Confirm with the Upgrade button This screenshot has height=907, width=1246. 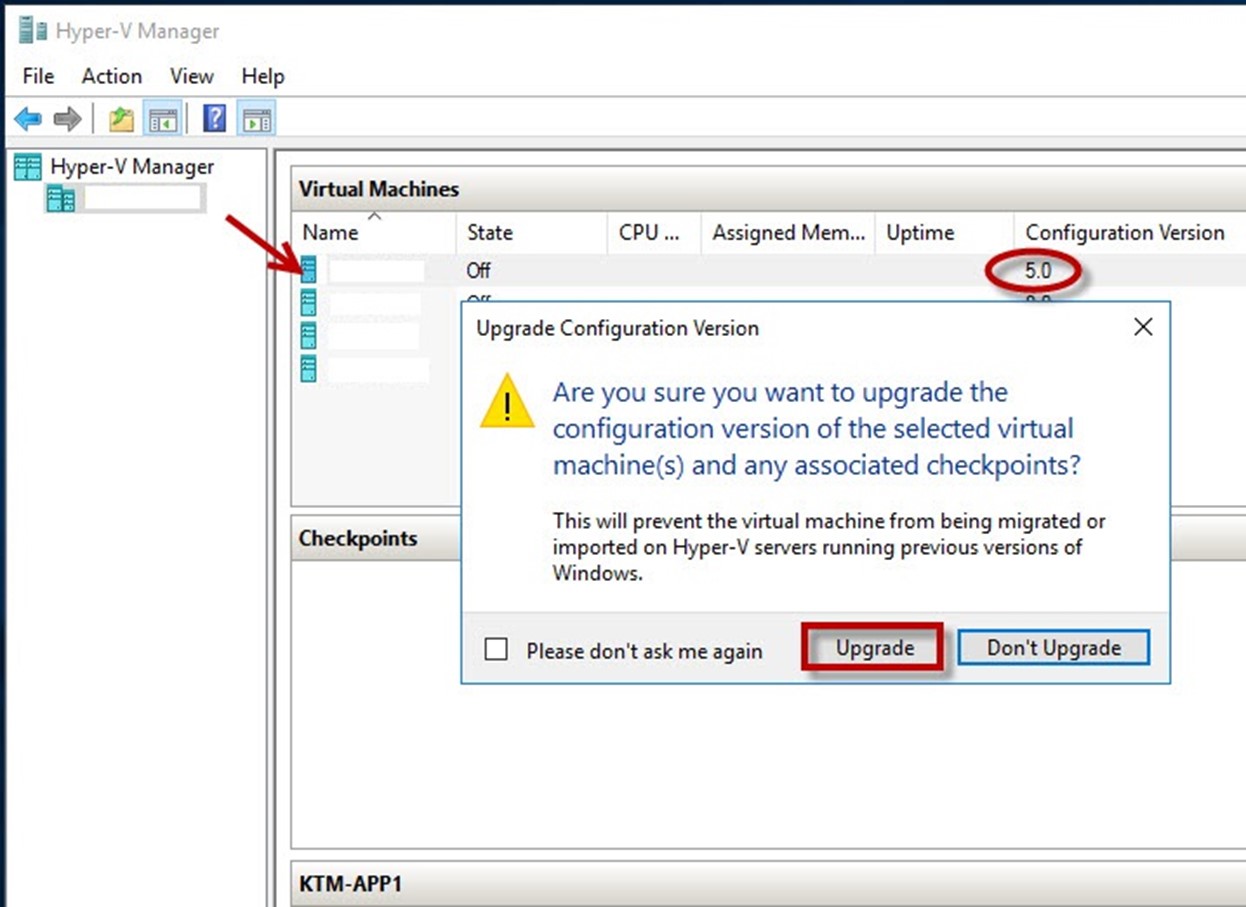(x=875, y=648)
